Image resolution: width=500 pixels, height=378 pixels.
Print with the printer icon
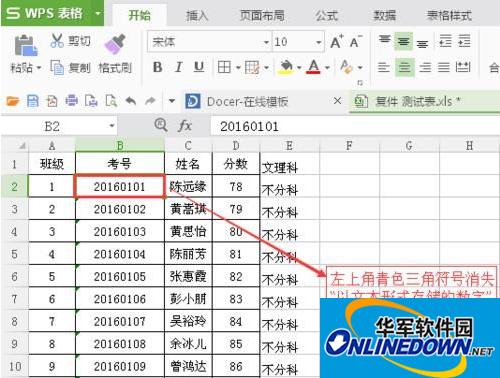pos(71,101)
